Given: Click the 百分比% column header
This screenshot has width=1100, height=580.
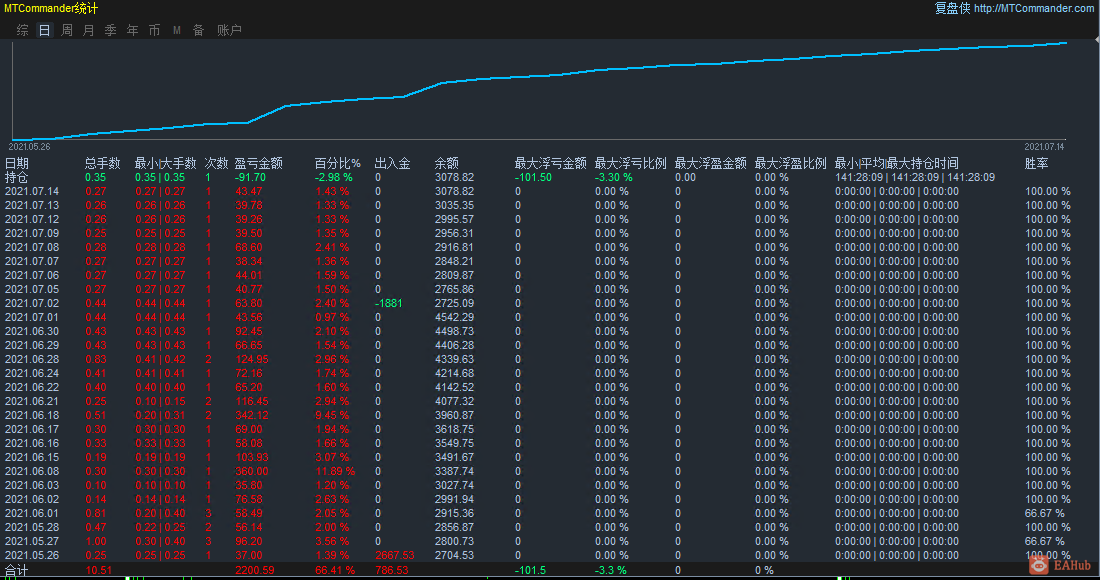Looking at the screenshot, I should click(x=337, y=163).
